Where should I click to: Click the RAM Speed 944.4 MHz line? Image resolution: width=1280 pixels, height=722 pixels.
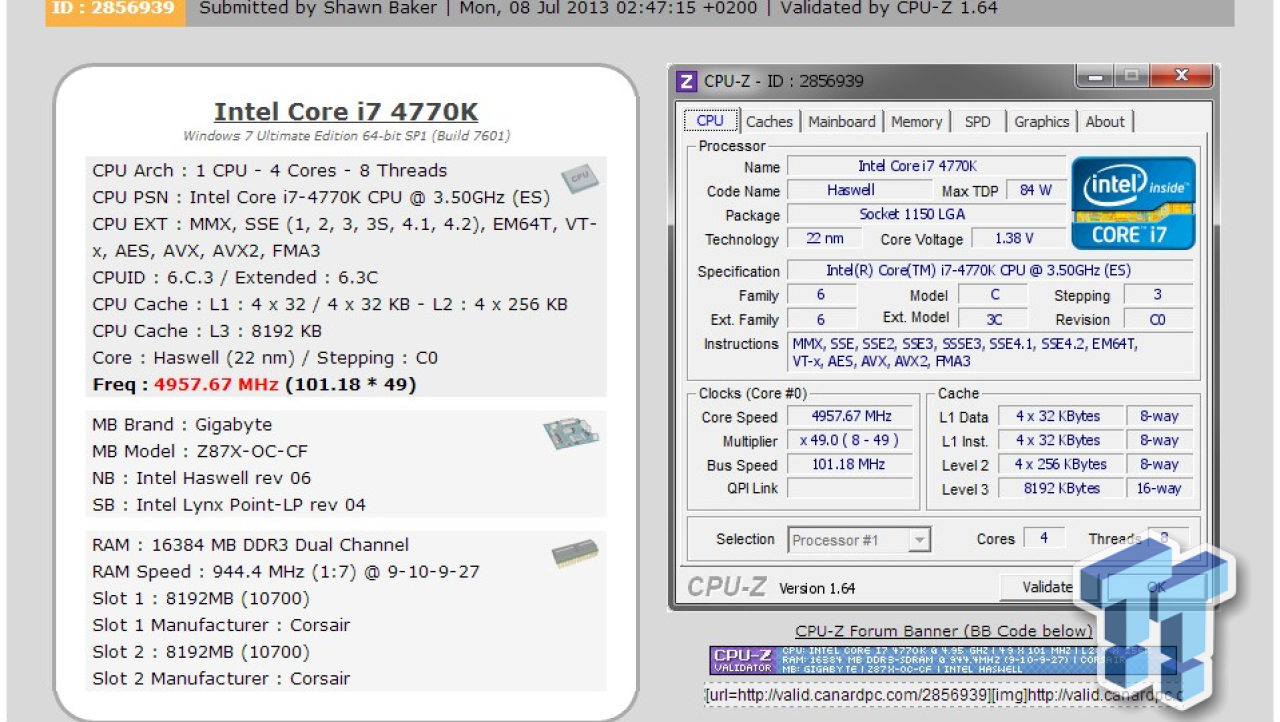(286, 572)
